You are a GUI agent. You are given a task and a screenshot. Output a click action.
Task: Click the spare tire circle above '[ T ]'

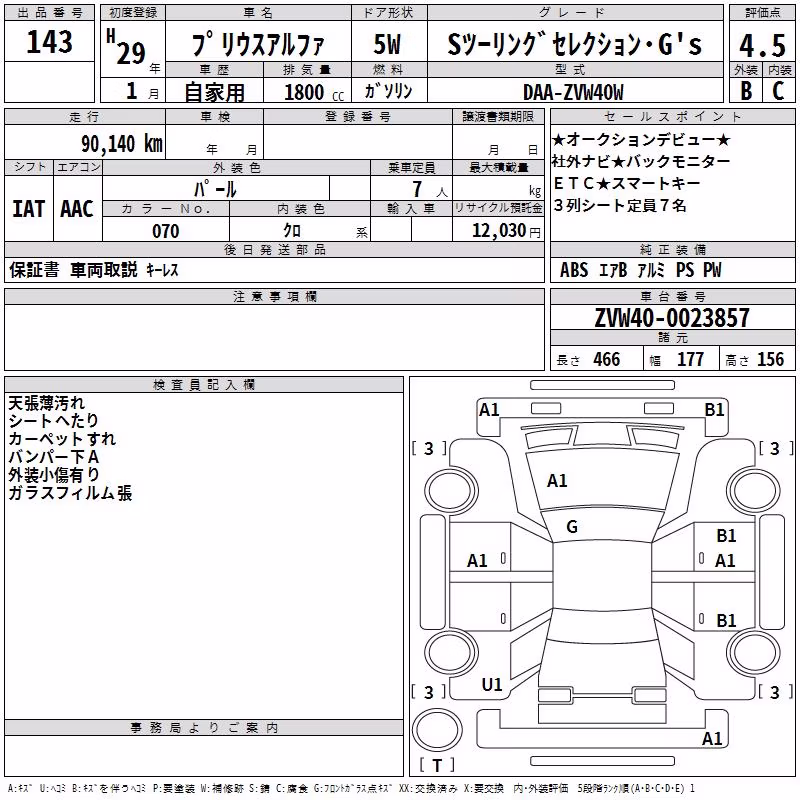(437, 728)
